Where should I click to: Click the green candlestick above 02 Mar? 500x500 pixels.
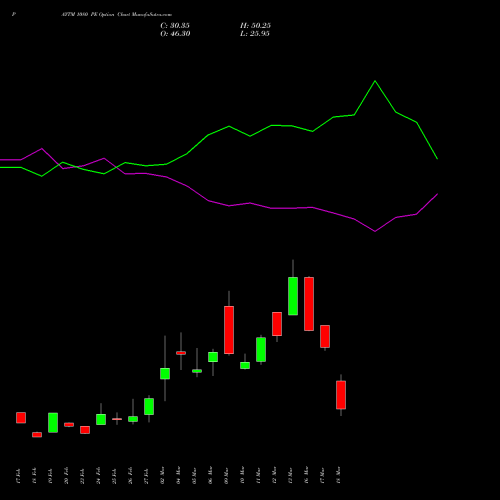[165, 373]
